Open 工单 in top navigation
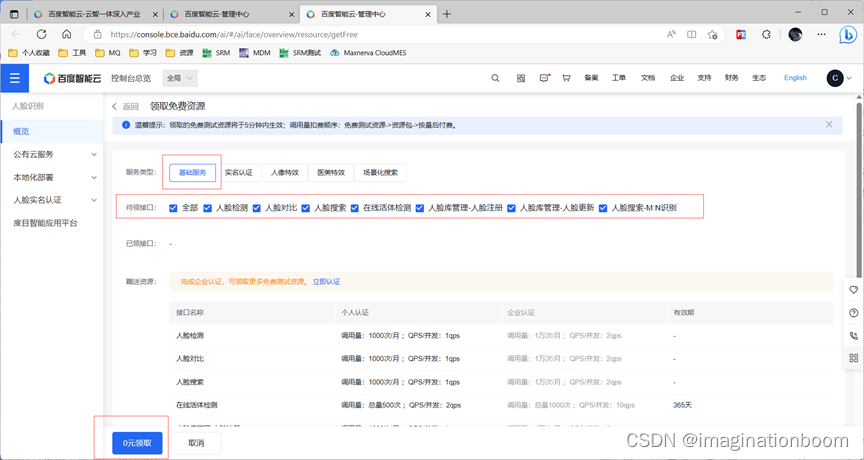This screenshot has height=460, width=864. 619,78
